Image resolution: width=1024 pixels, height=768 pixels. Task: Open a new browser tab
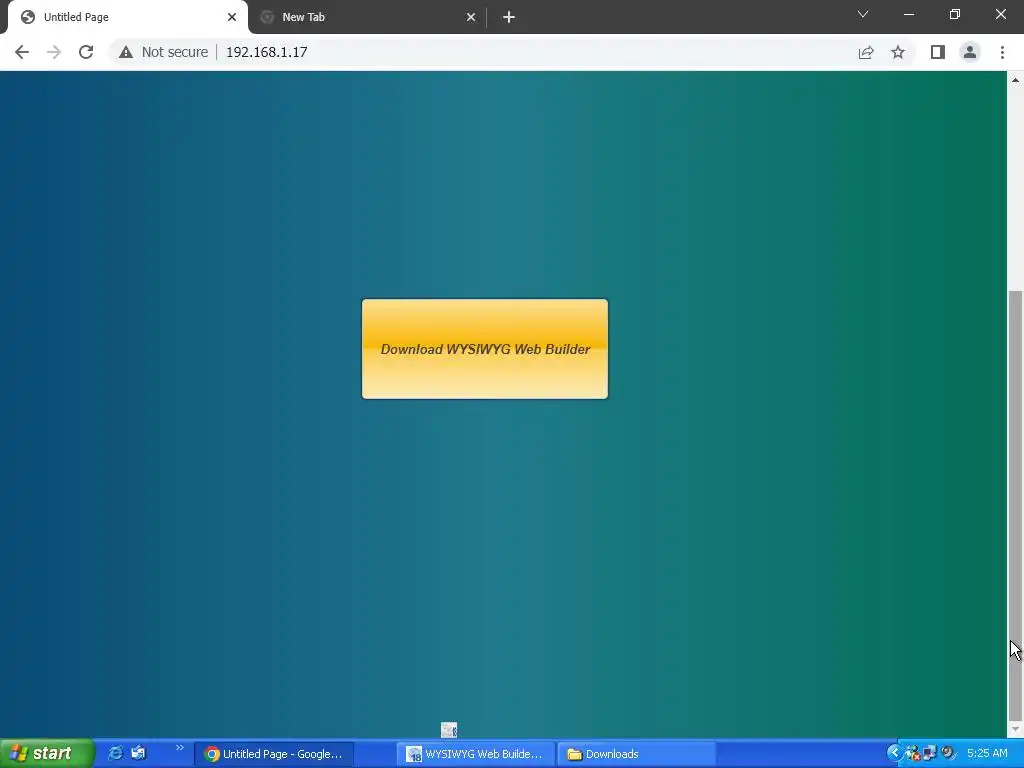pos(509,17)
